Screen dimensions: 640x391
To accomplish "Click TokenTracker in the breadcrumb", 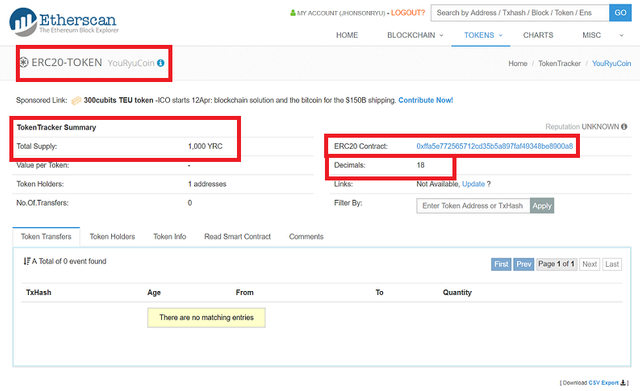I will (x=559, y=63).
